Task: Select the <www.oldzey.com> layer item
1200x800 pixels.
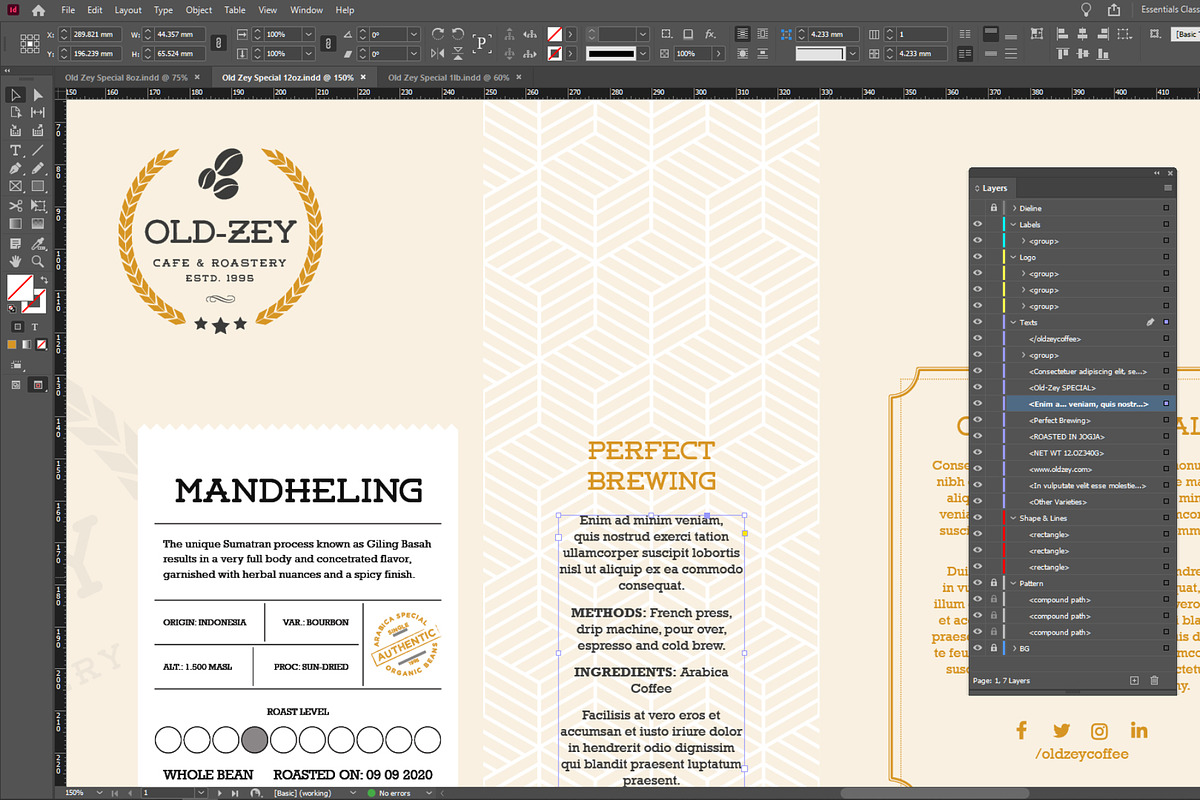Action: [x=1059, y=470]
